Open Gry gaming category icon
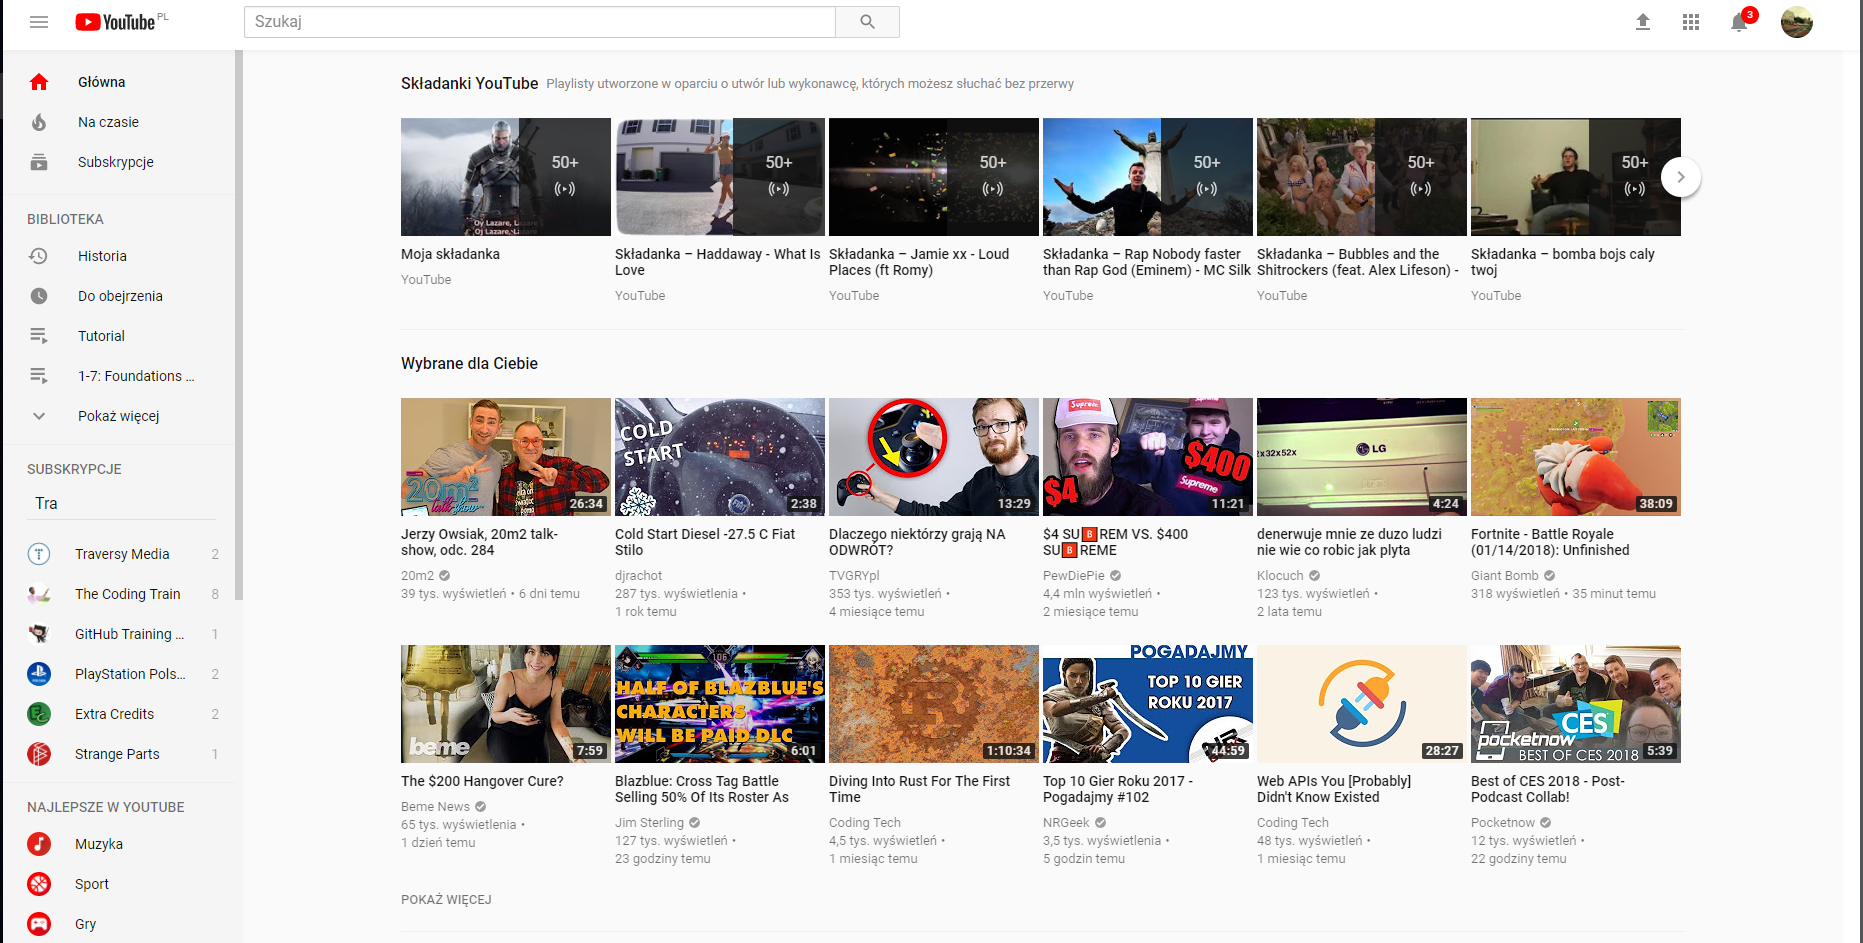 [39, 924]
